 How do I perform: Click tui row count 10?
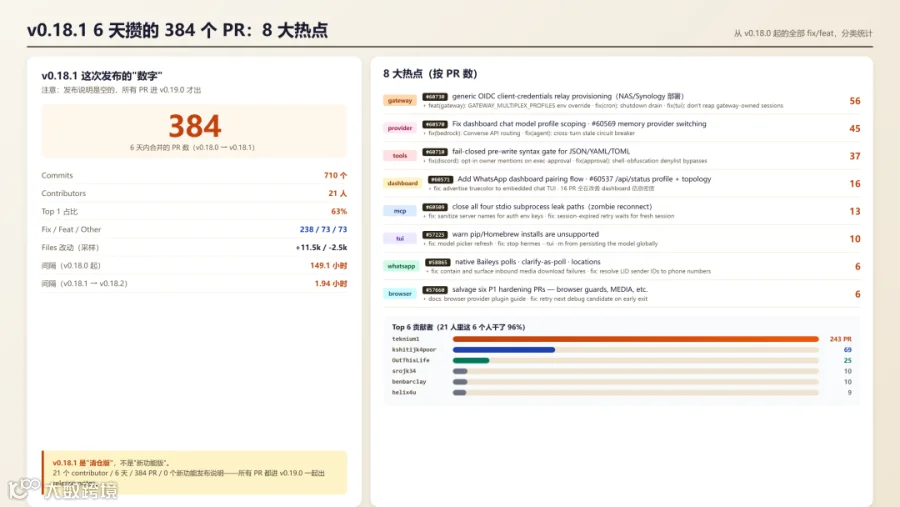(855, 238)
